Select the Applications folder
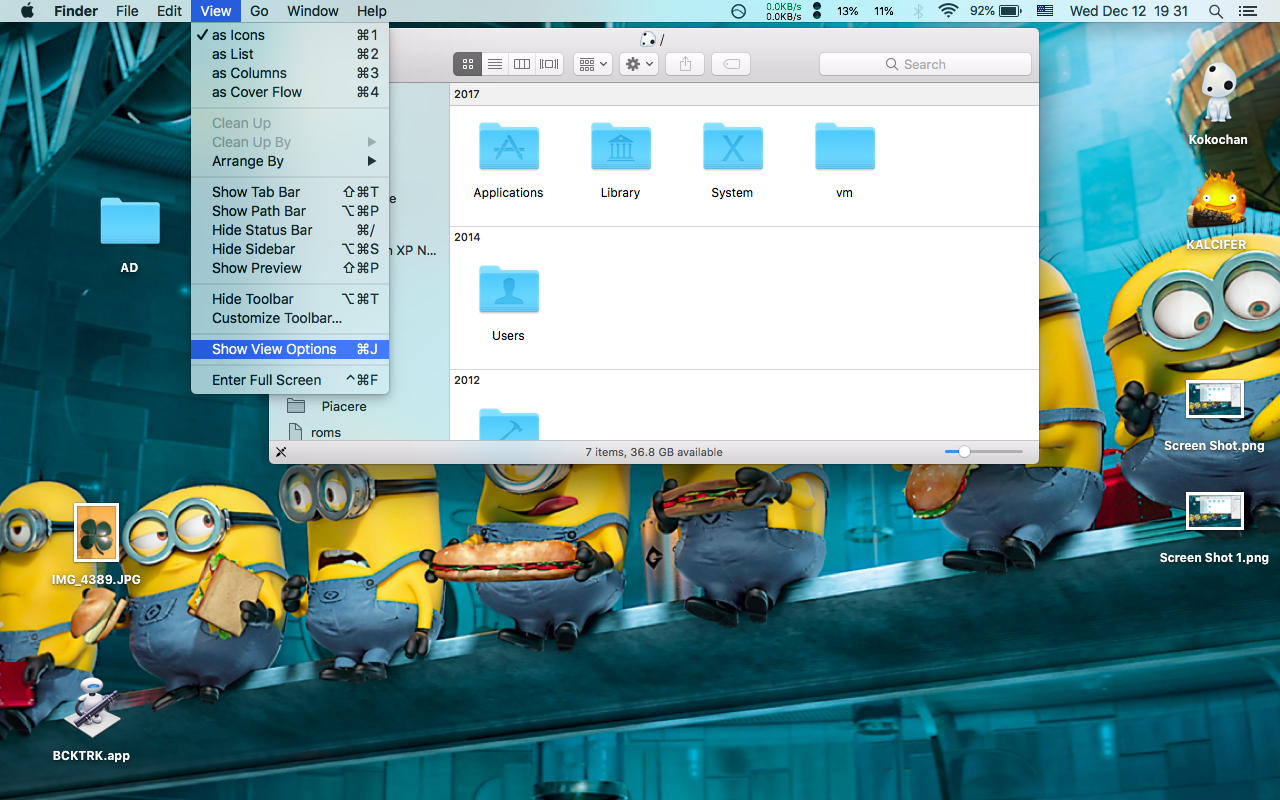The width and height of the screenshot is (1280, 800). click(508, 160)
